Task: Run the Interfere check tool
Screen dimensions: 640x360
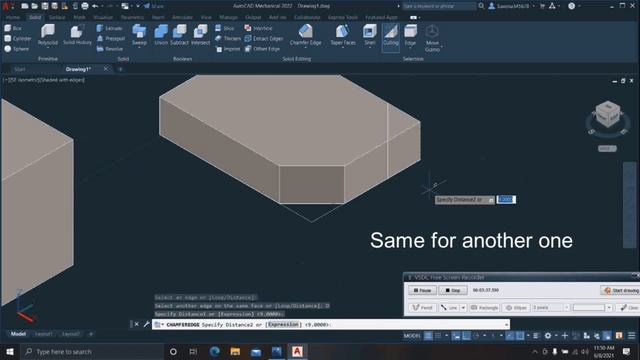Action: click(258, 28)
